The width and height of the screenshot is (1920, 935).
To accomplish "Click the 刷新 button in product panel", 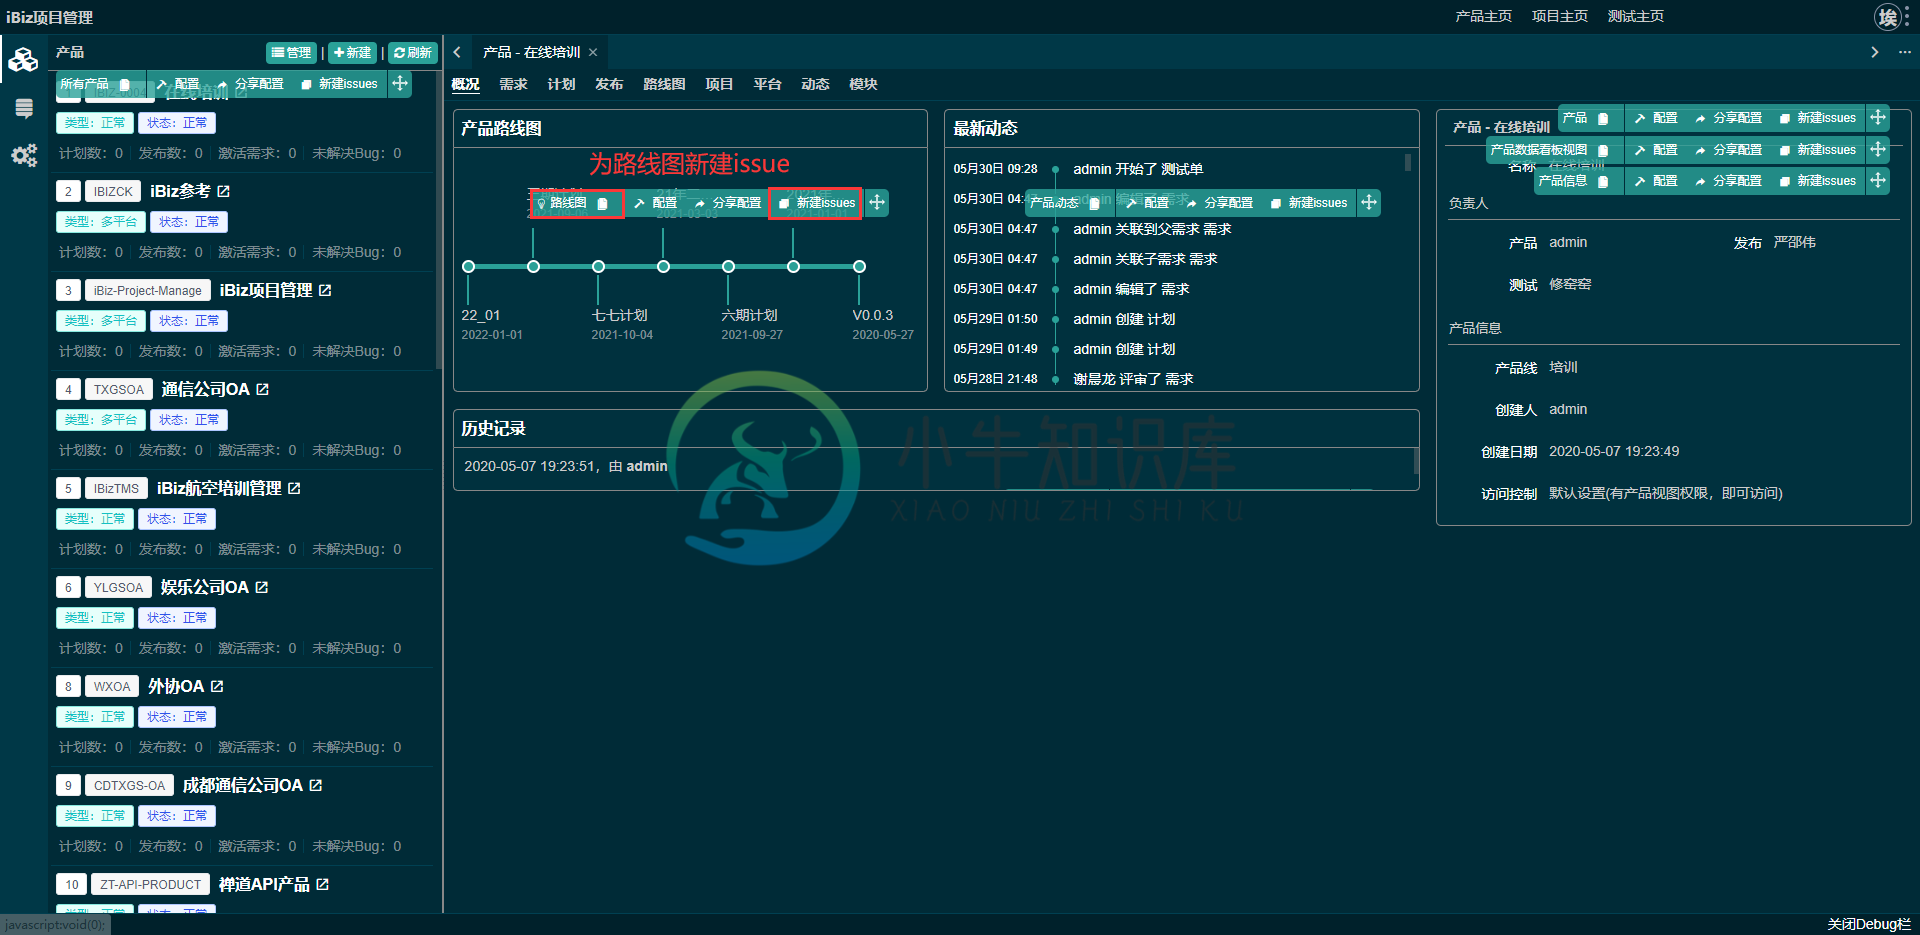I will [x=412, y=53].
